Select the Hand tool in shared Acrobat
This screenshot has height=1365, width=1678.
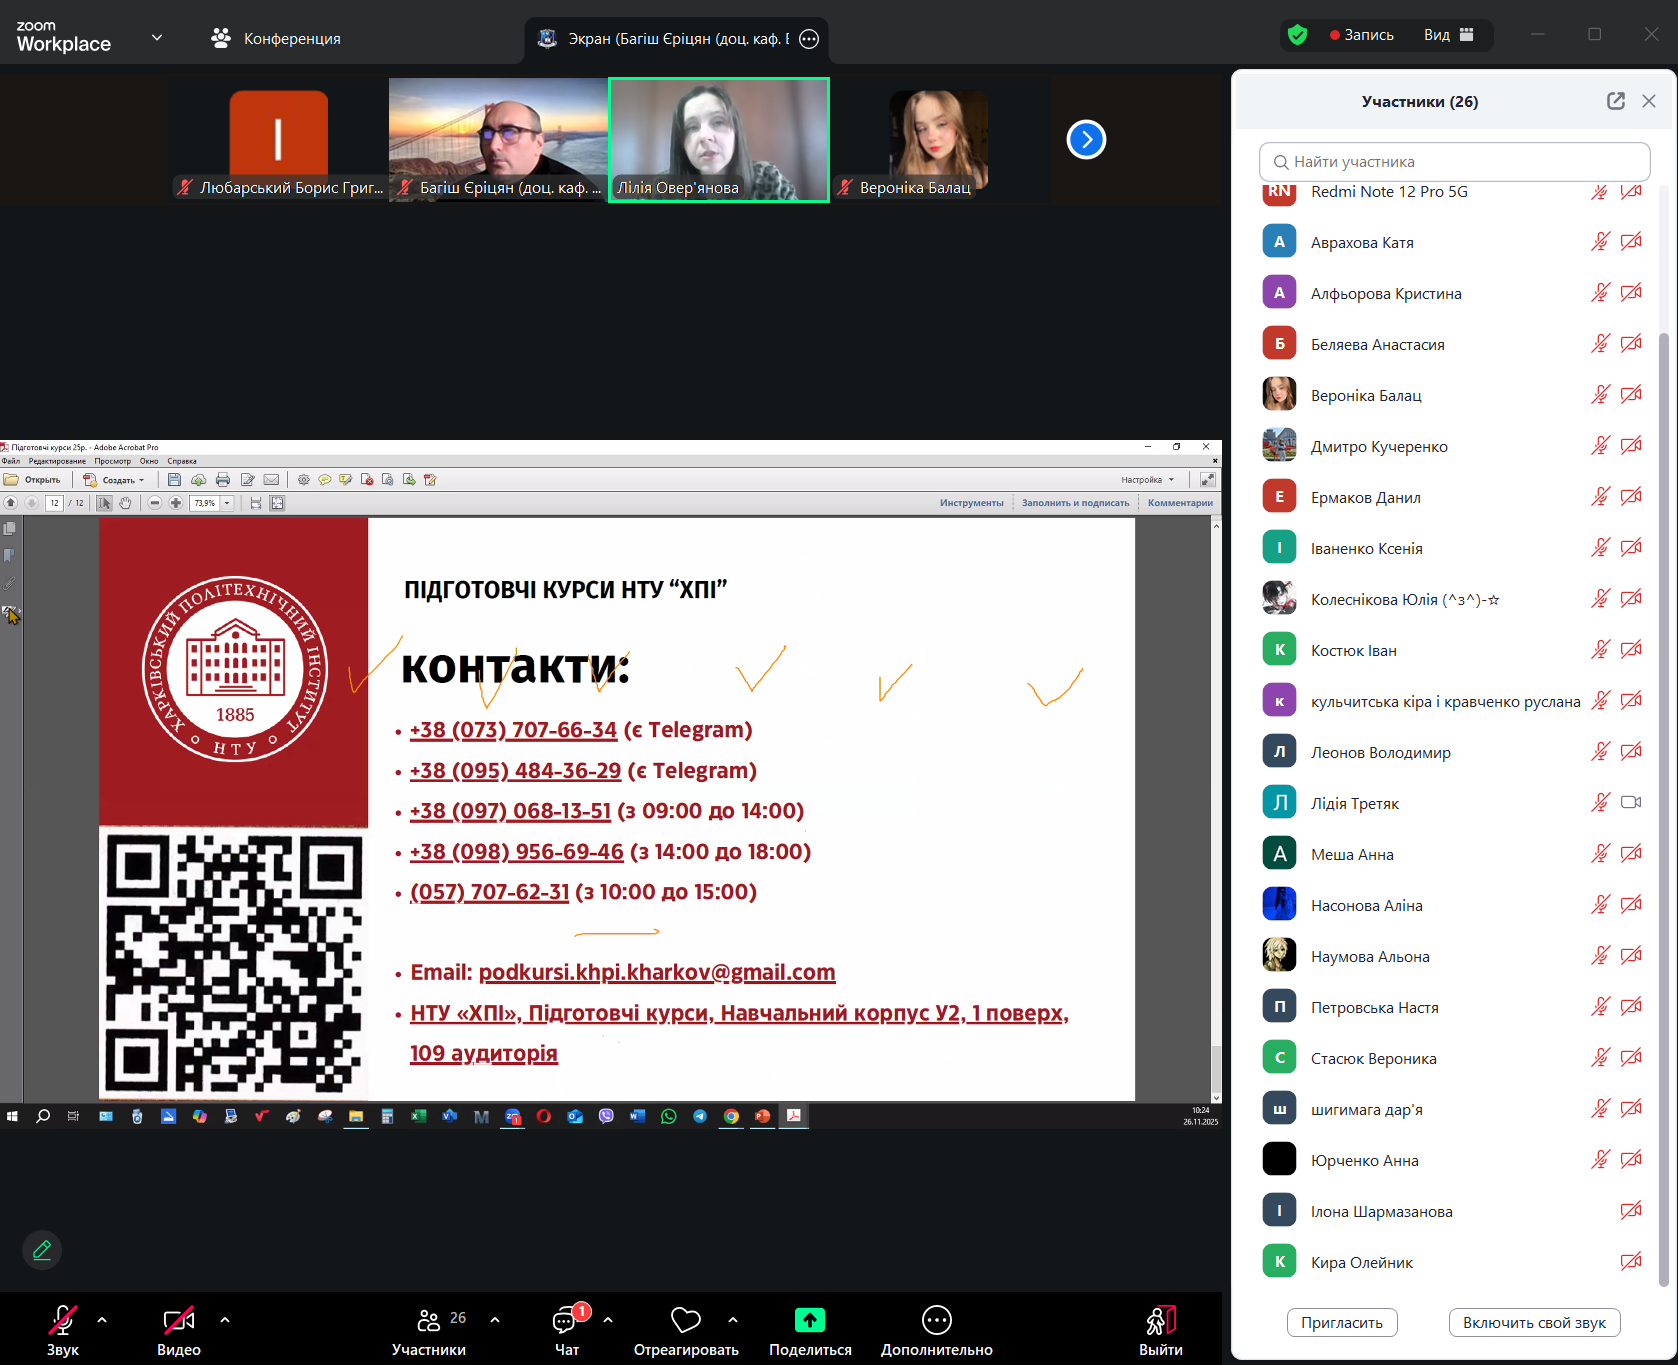point(125,503)
